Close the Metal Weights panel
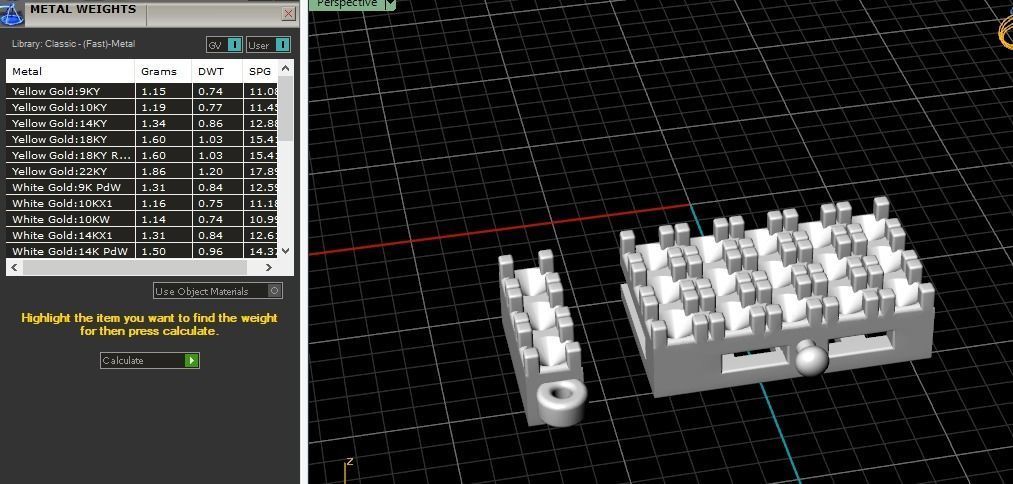The height and width of the screenshot is (484, 1013). pyautogui.click(x=288, y=14)
